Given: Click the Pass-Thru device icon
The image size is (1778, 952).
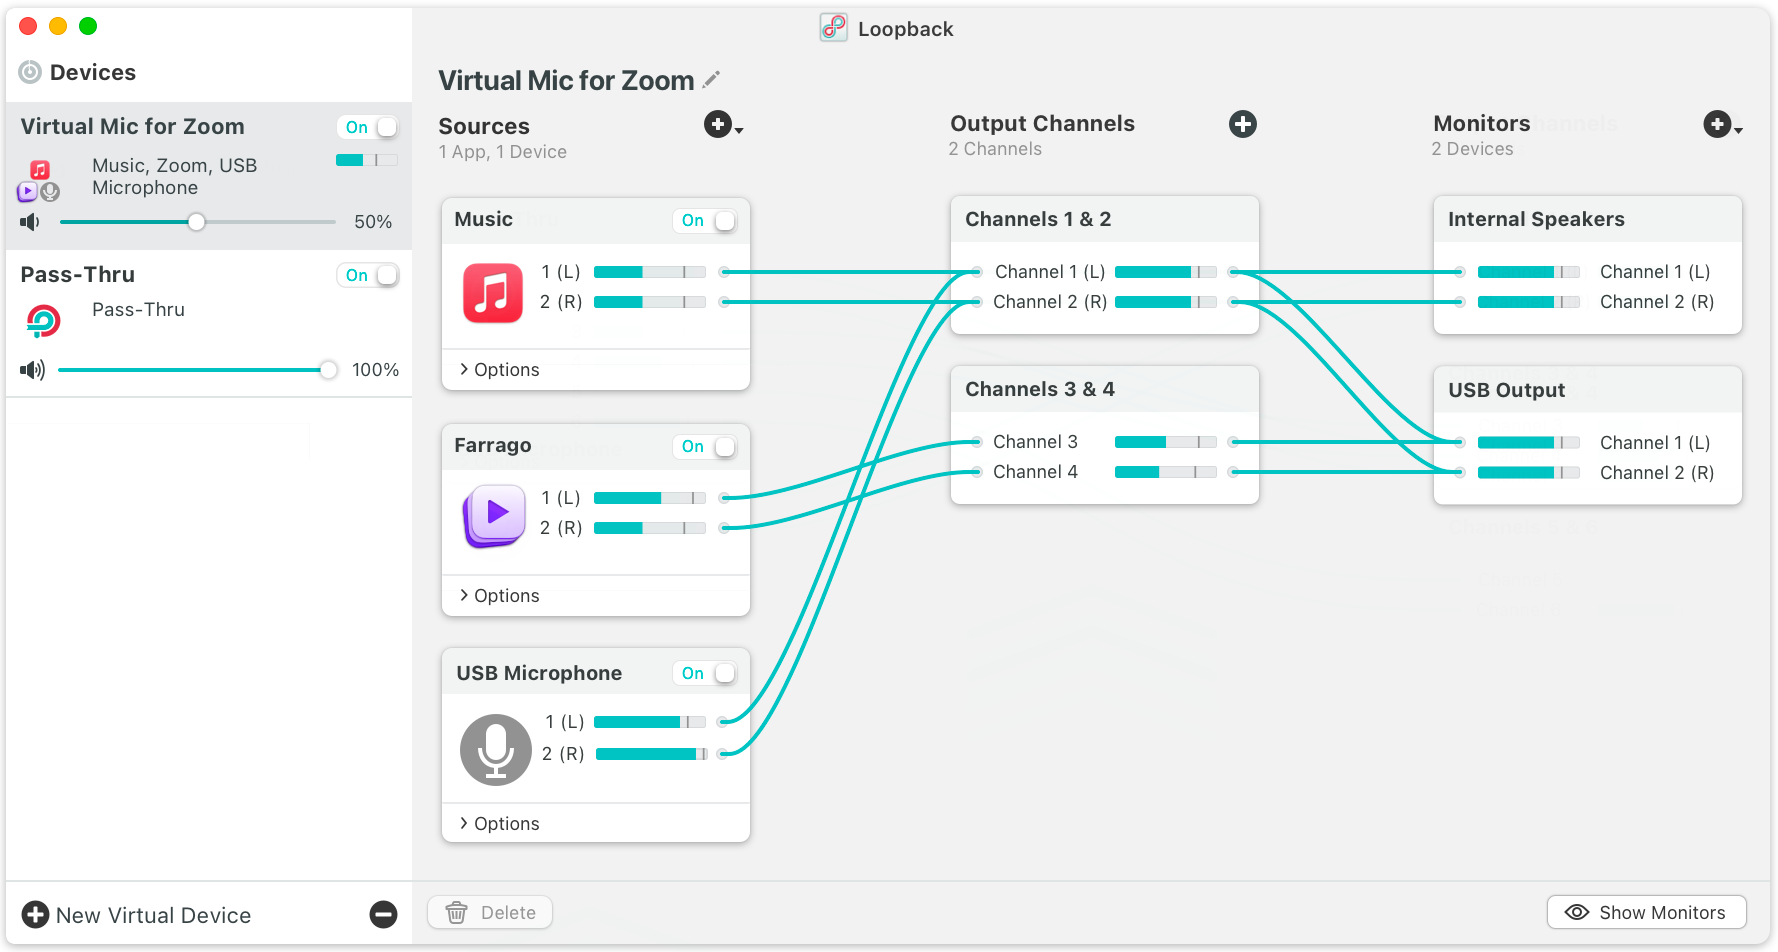Looking at the screenshot, I should point(43,321).
